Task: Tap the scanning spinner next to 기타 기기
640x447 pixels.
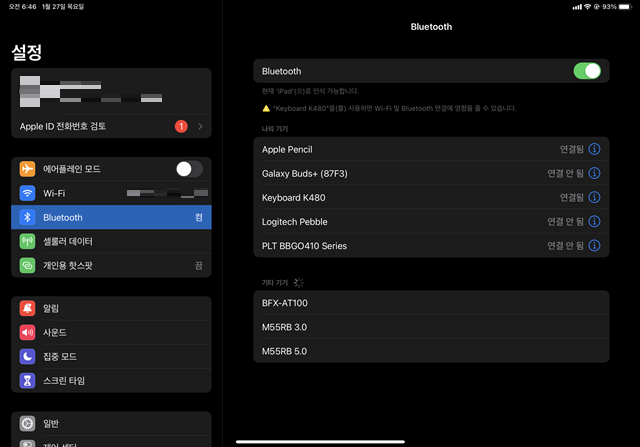Action: click(x=299, y=282)
